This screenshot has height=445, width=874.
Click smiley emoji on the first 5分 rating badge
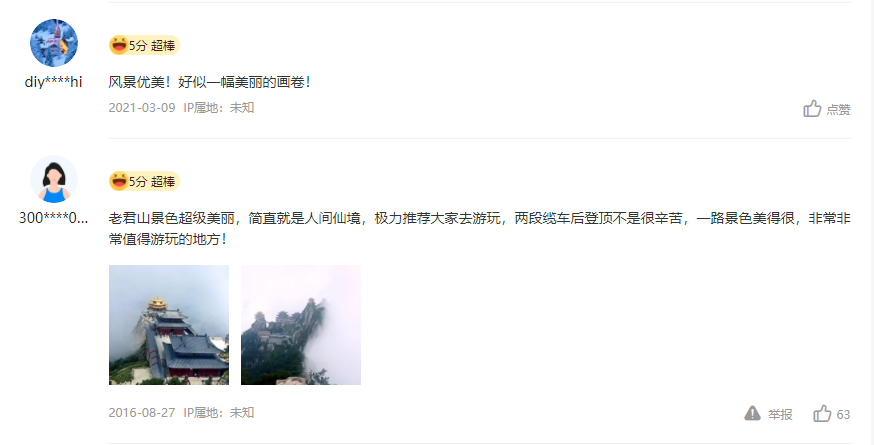click(119, 45)
